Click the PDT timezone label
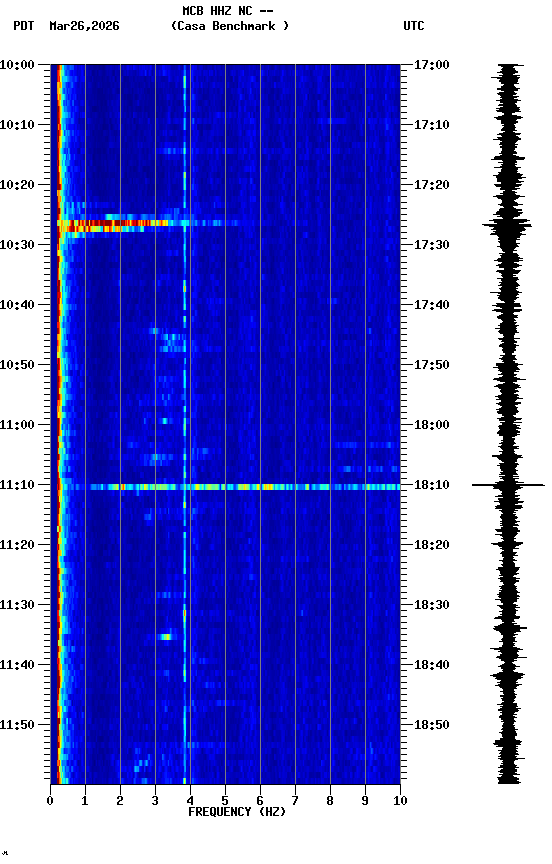Viewport: 552px width, 864px height. pos(24,26)
